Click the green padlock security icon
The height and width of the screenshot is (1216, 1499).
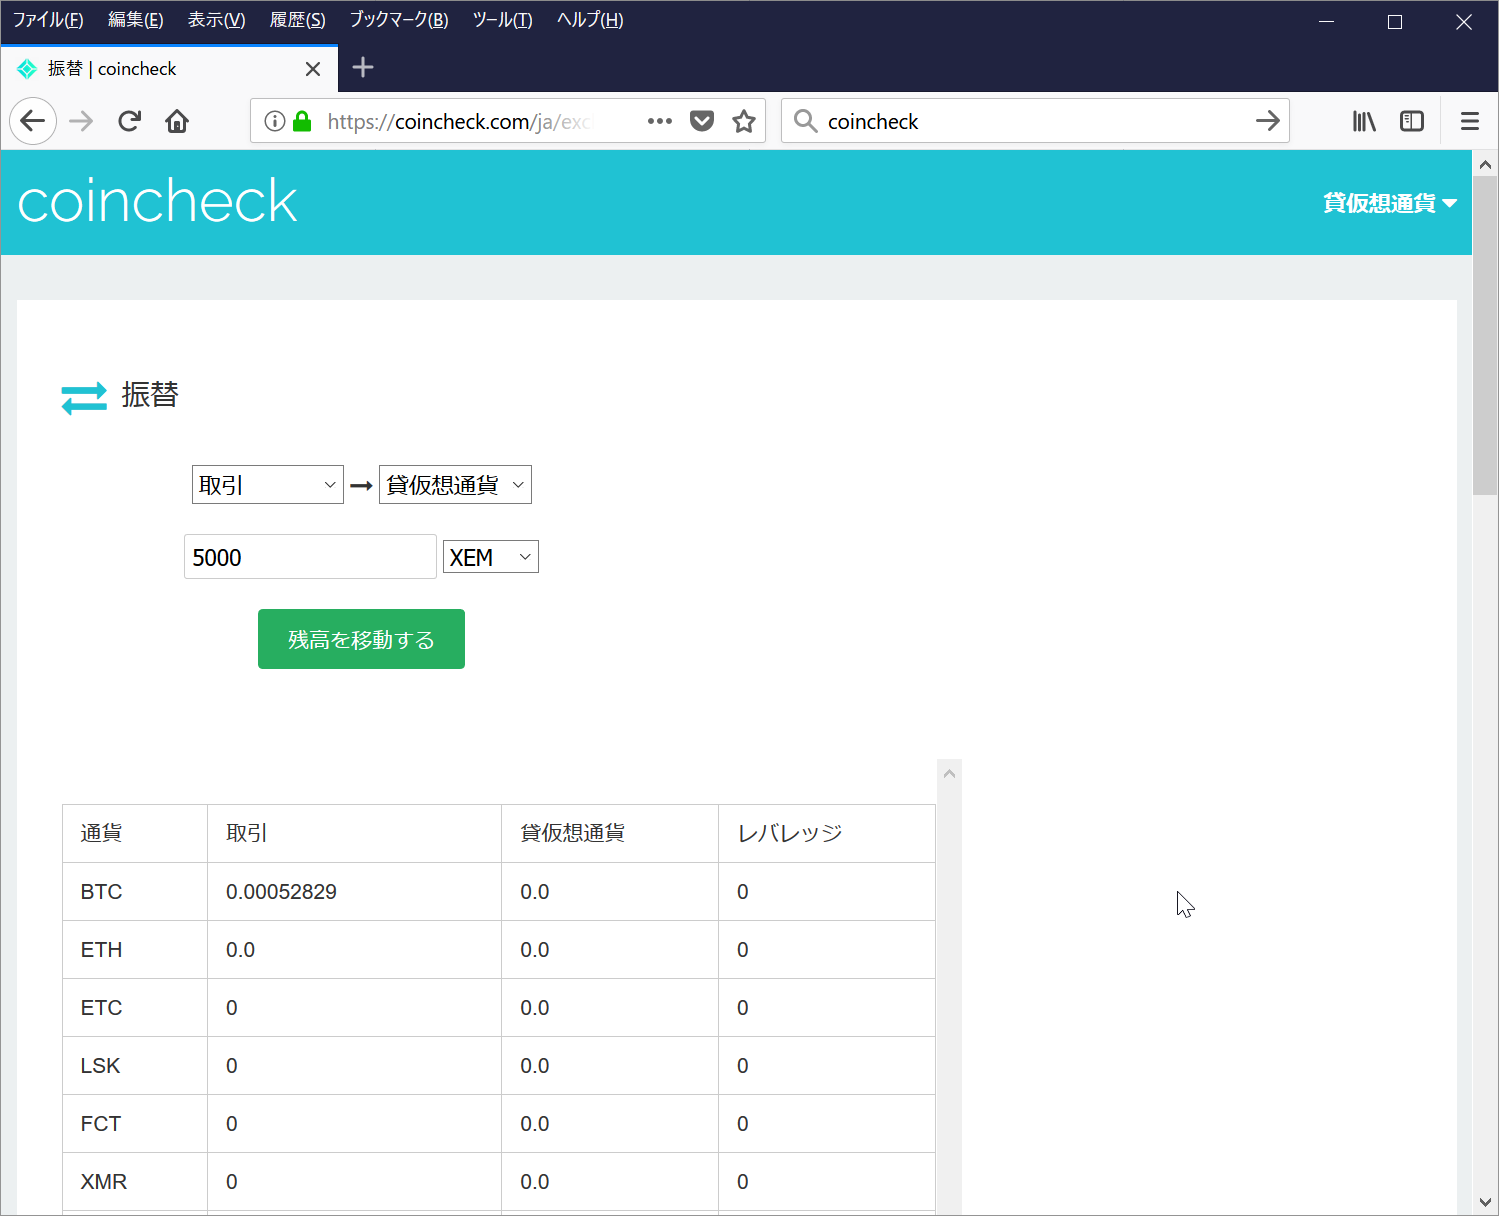pyautogui.click(x=302, y=121)
